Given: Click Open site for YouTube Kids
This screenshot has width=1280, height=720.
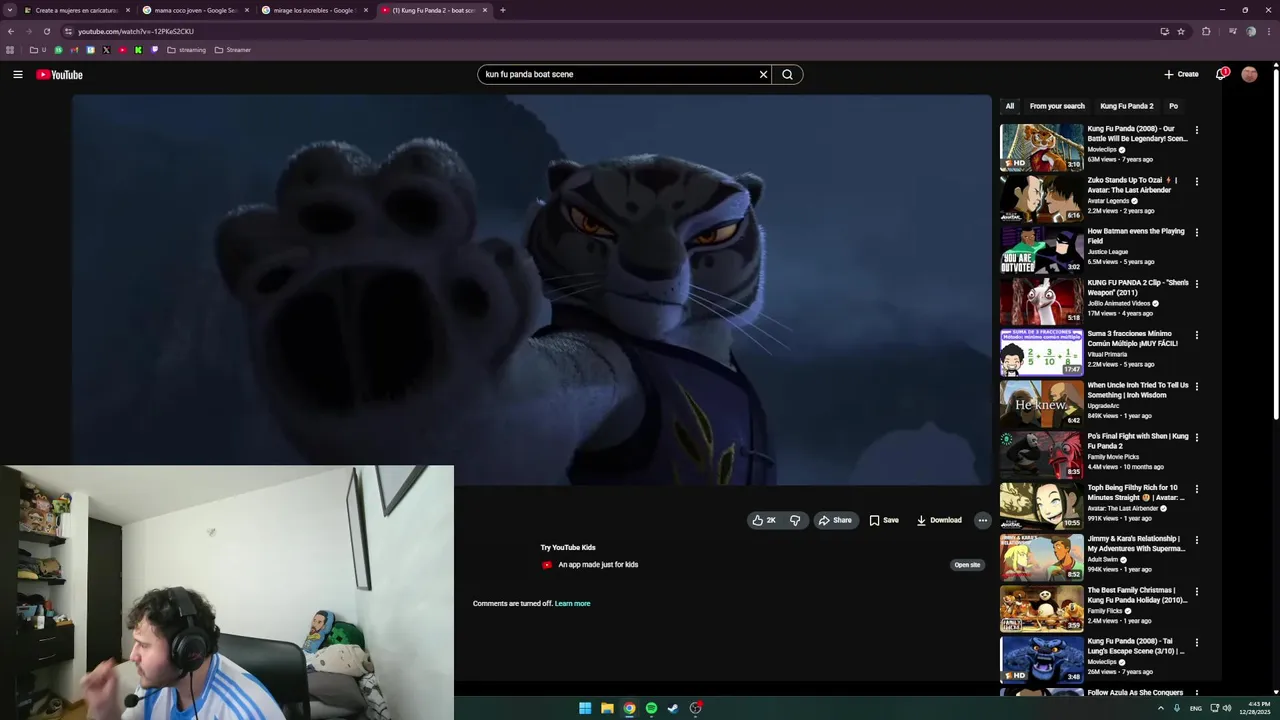Looking at the screenshot, I should [967, 565].
